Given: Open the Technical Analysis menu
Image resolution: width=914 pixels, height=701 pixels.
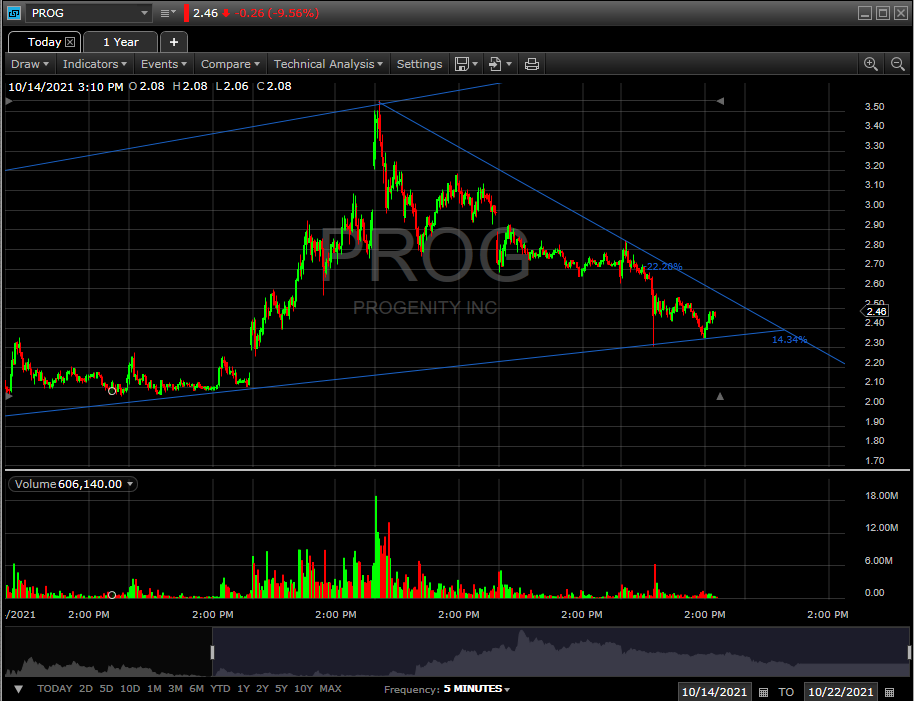Looking at the screenshot, I should [x=328, y=64].
